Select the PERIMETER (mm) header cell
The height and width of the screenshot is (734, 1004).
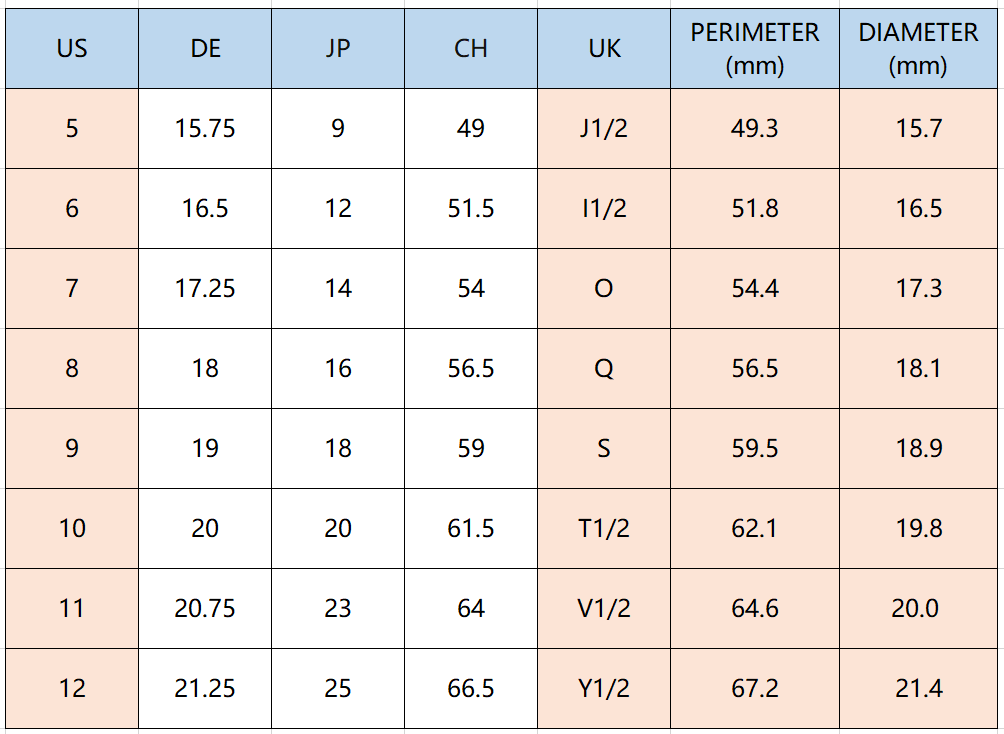(755, 48)
